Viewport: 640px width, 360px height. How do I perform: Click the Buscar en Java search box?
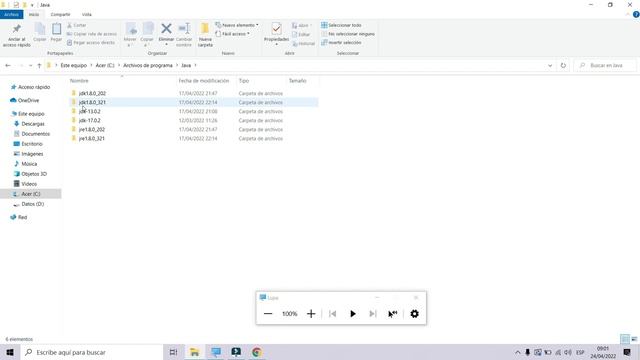coord(605,65)
